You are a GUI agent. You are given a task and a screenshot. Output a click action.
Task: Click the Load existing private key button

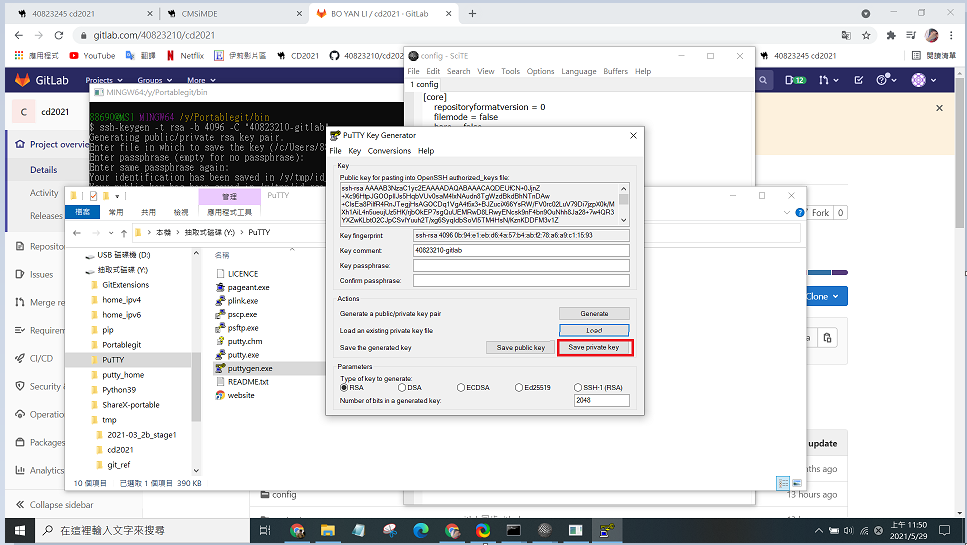click(594, 330)
